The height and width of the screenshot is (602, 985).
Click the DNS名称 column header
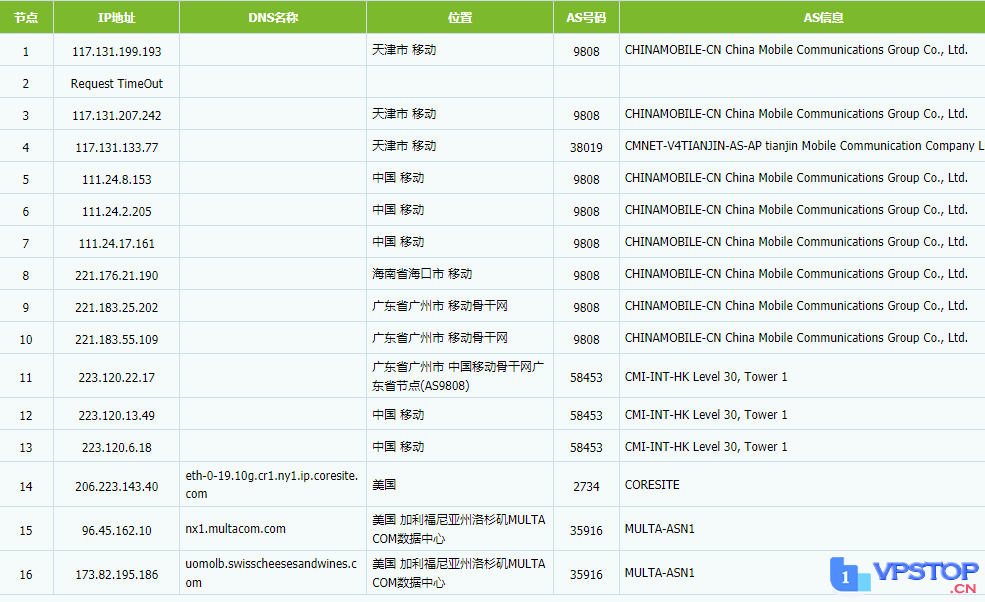[273, 18]
